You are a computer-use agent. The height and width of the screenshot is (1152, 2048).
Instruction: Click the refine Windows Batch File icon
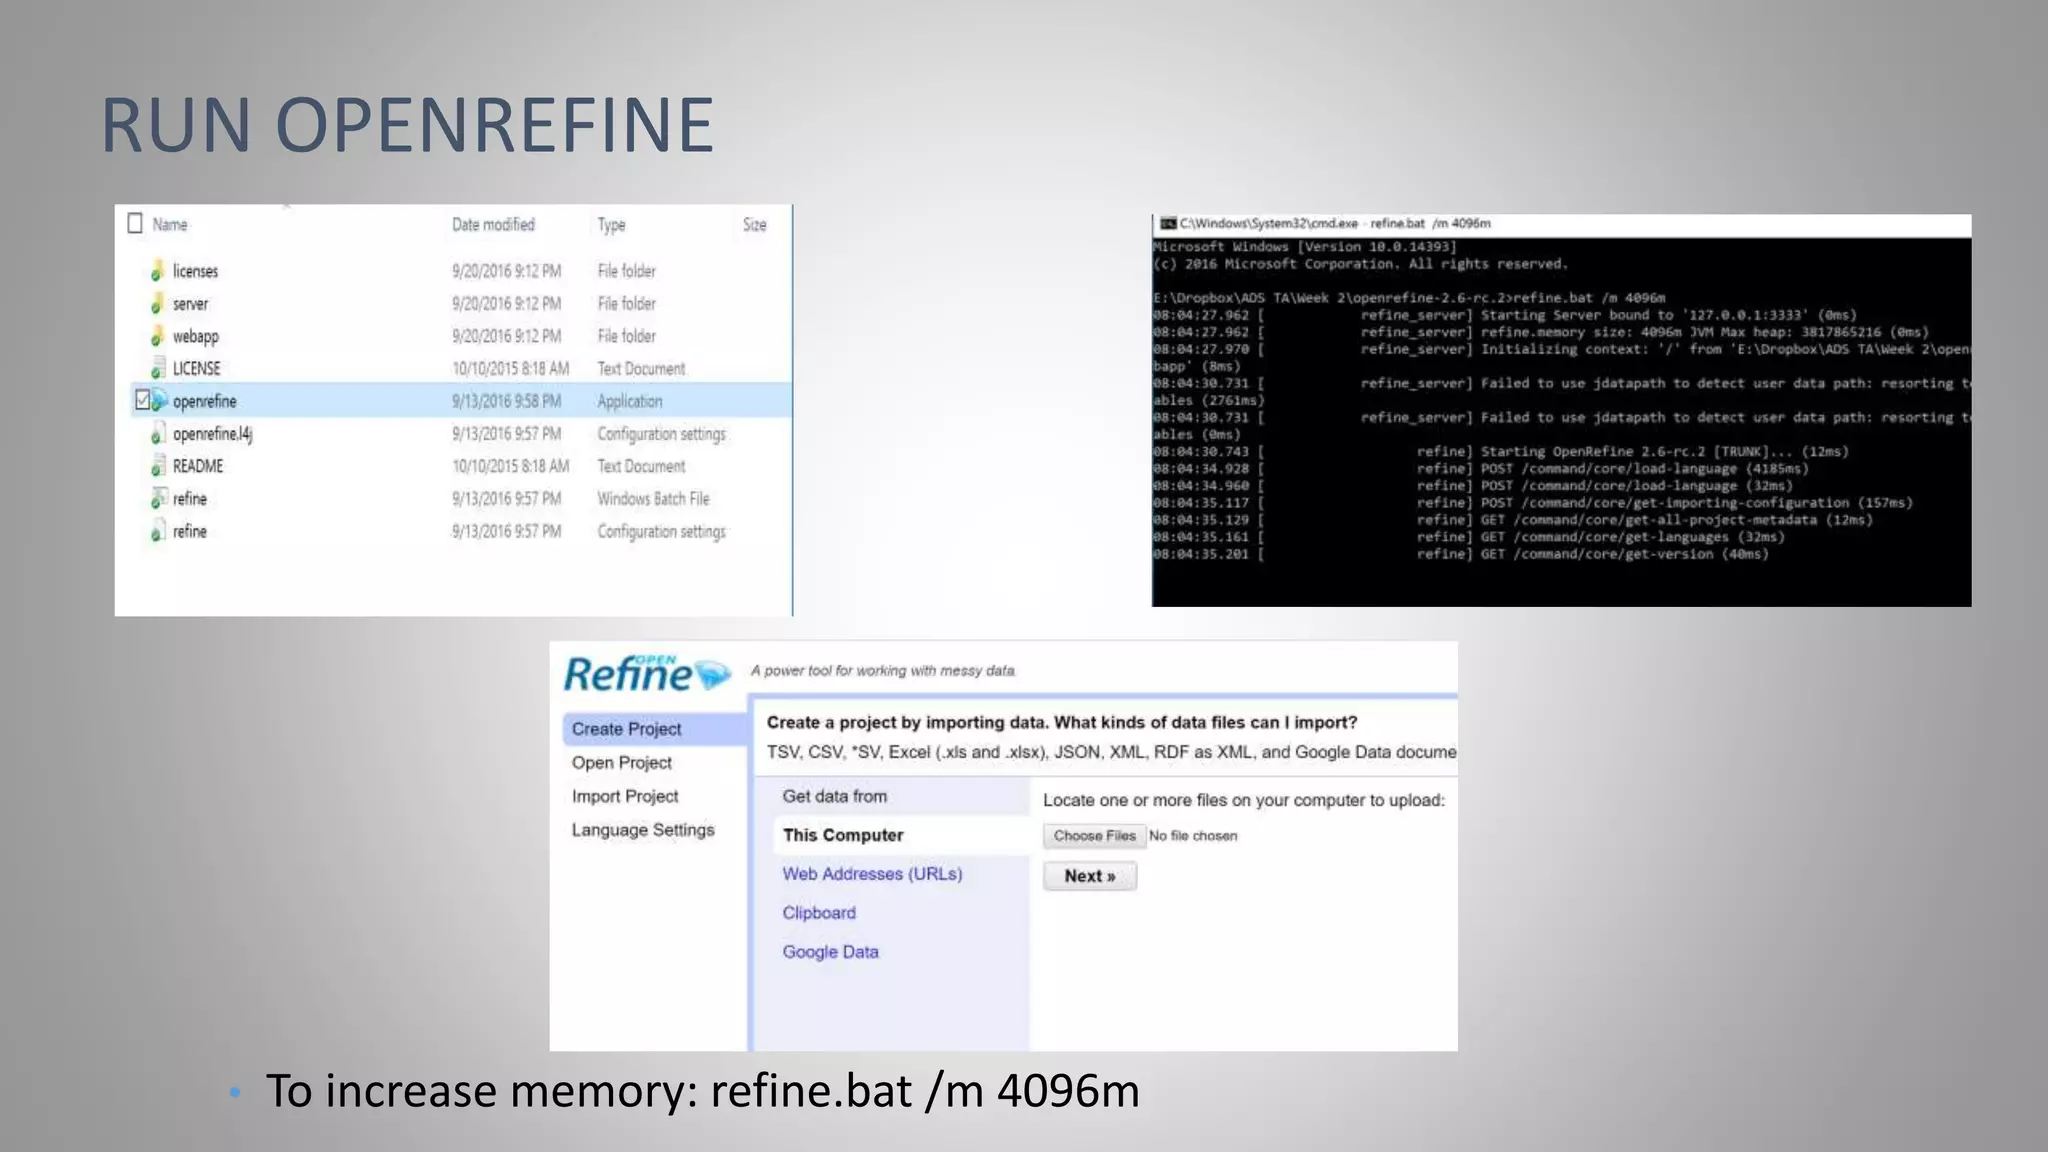157,498
